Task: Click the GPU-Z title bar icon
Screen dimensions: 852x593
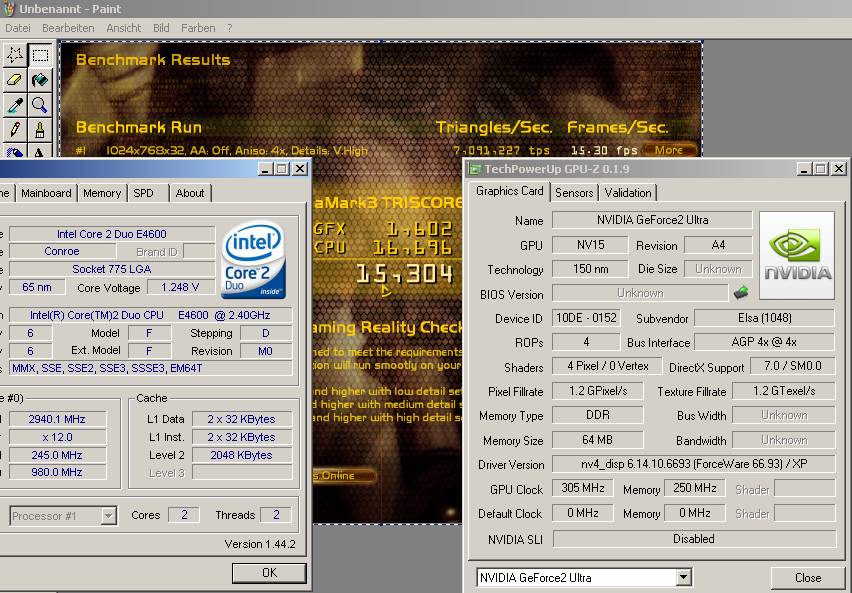Action: coord(475,169)
